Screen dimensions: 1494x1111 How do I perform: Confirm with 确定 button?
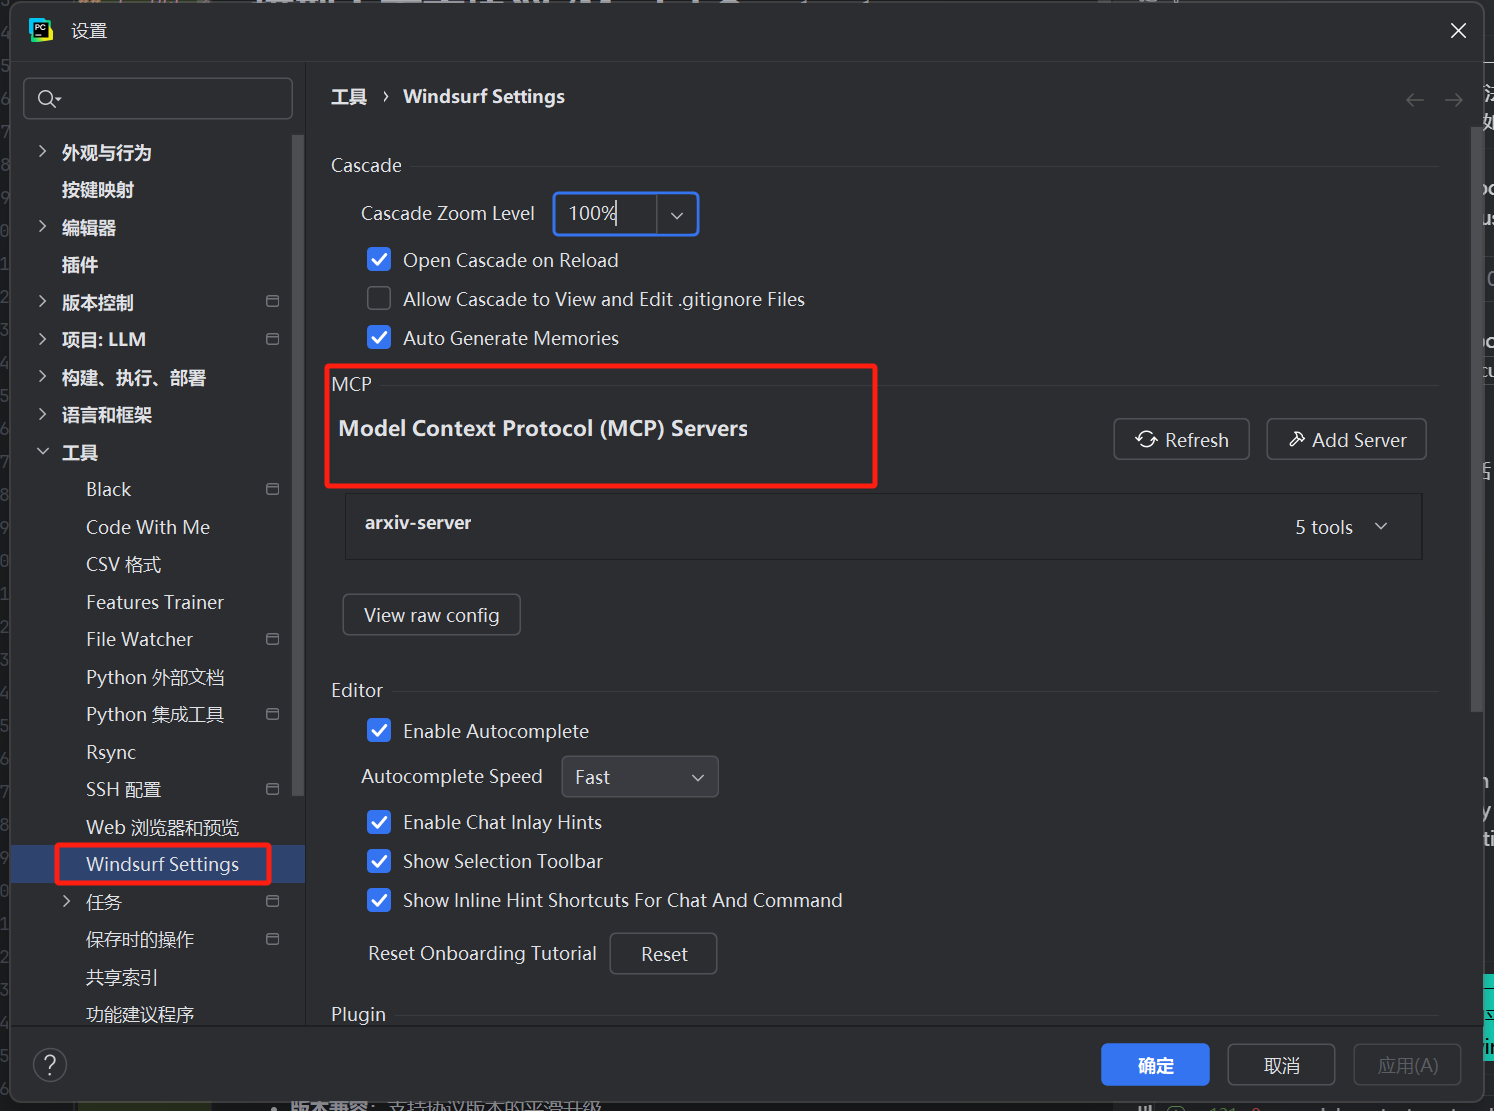click(x=1155, y=1065)
